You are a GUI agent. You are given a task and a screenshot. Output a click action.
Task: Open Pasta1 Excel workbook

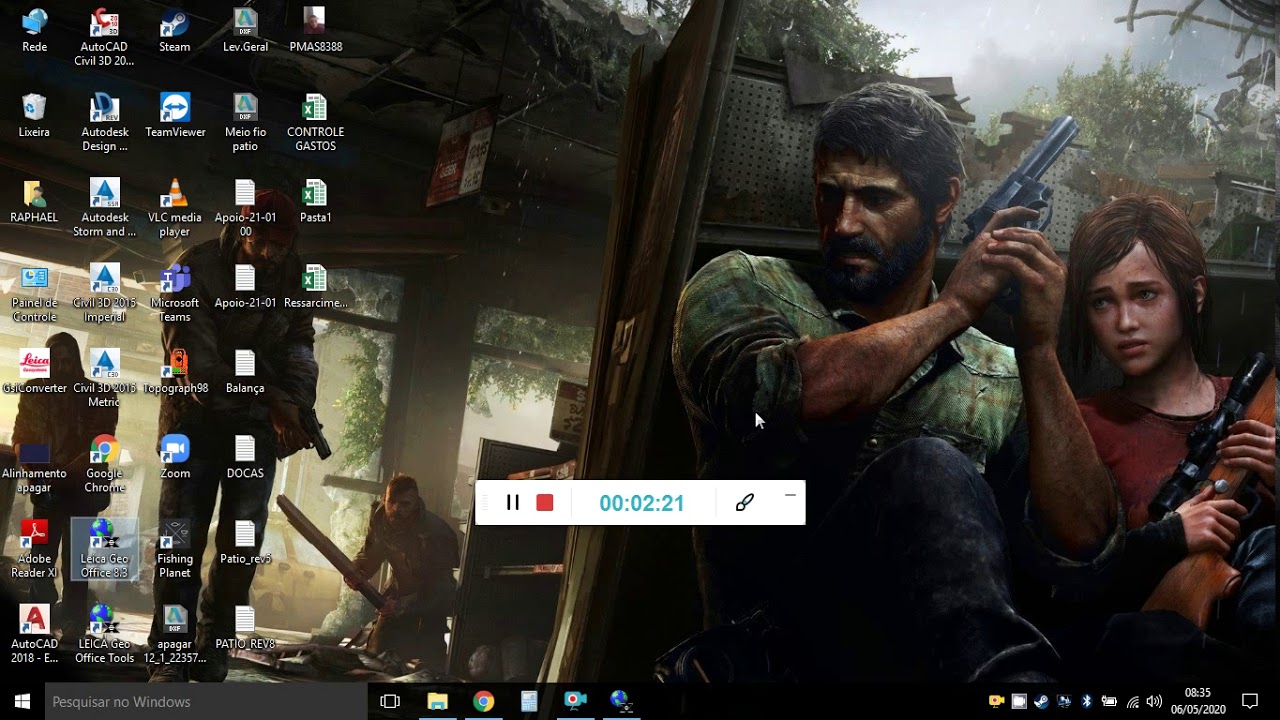point(315,201)
